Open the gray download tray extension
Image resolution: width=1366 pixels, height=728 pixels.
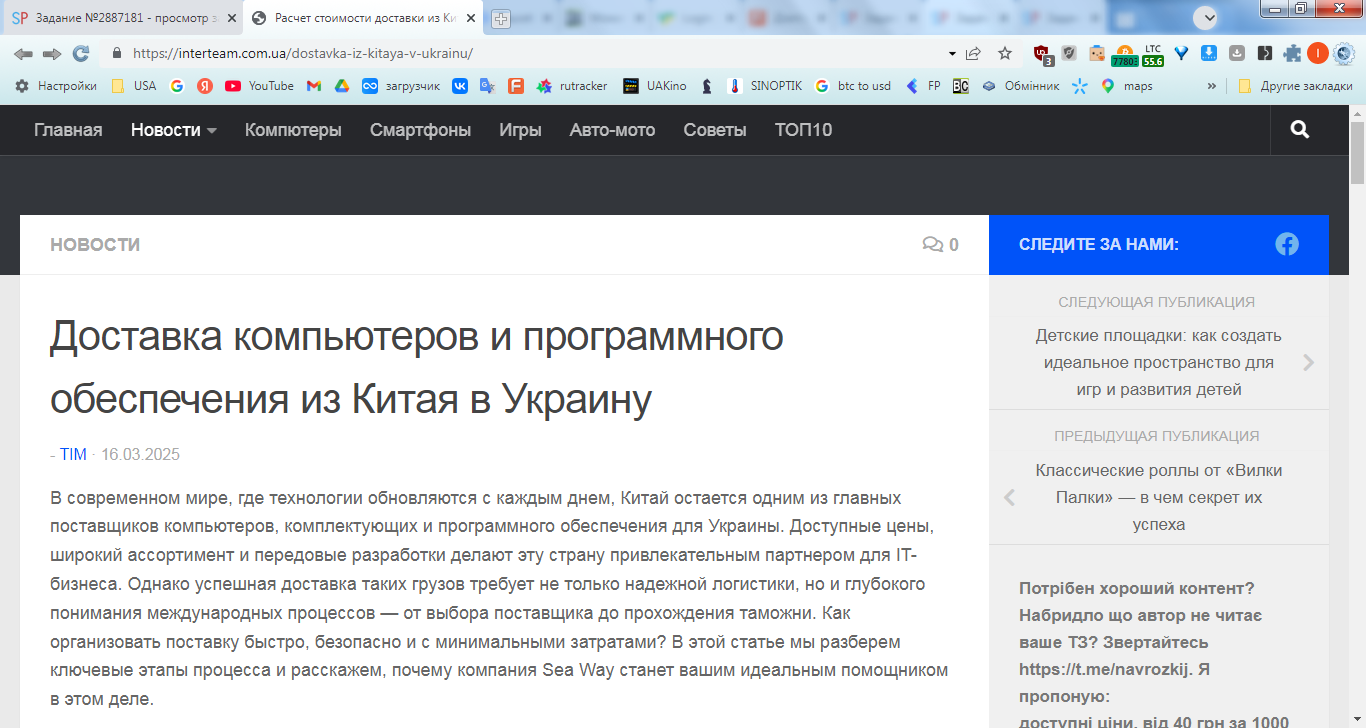click(1237, 53)
